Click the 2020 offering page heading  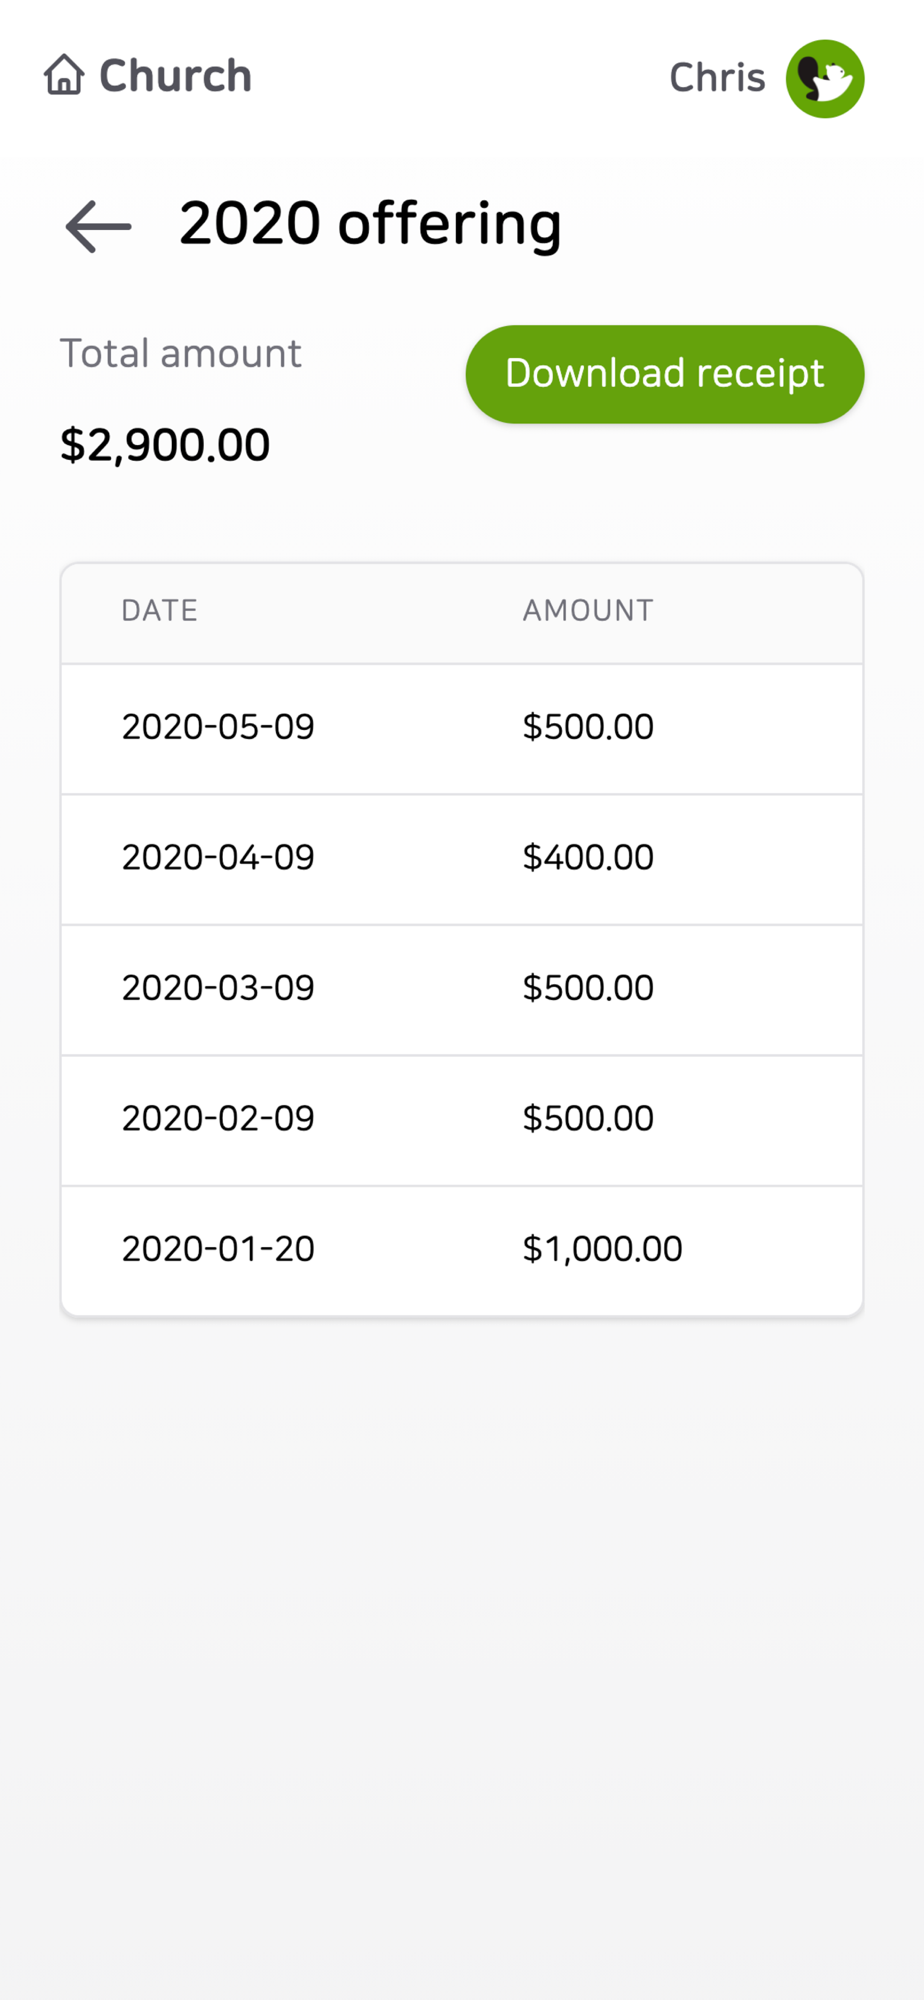[x=370, y=223]
